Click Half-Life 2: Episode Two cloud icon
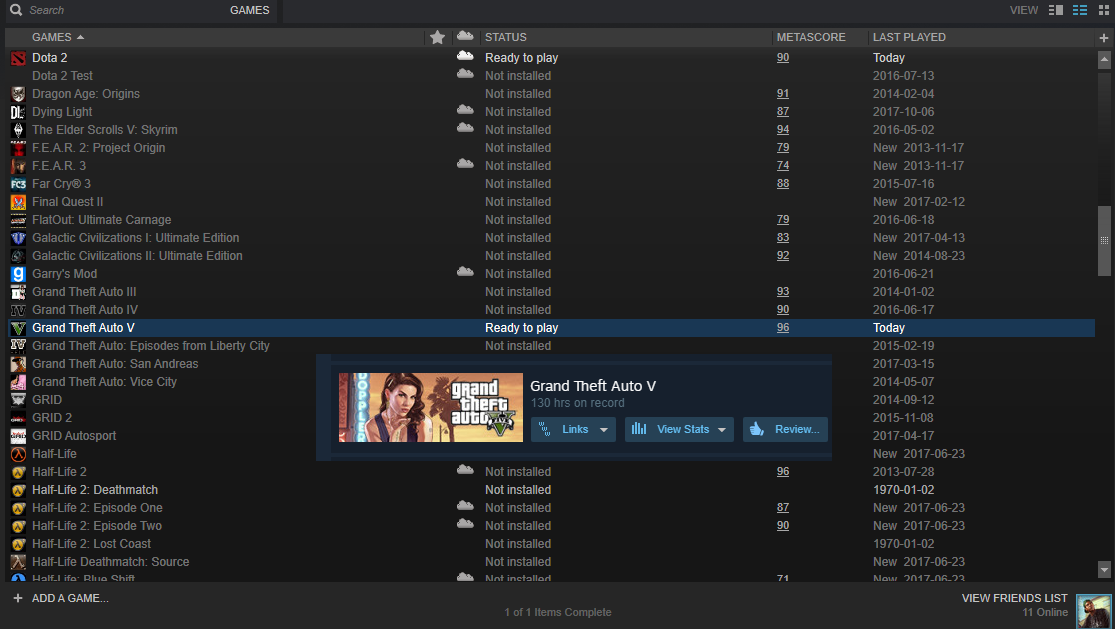1115x629 pixels. pyautogui.click(x=465, y=523)
